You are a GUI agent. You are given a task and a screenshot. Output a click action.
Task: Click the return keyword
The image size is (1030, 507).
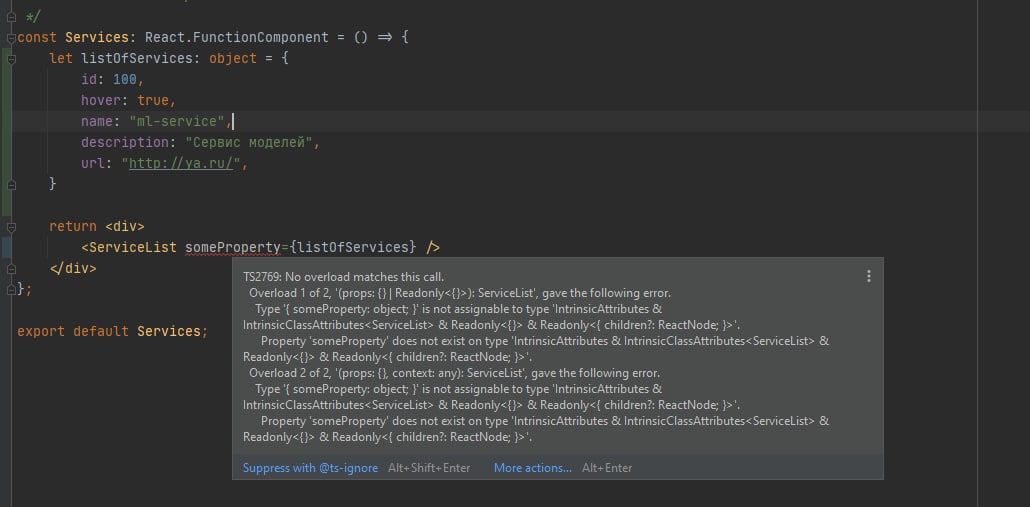pos(73,227)
